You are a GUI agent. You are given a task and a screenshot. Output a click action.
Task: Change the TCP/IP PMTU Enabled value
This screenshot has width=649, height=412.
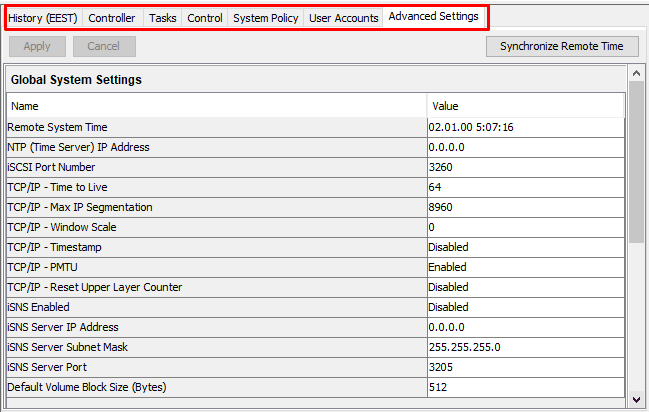point(524,267)
